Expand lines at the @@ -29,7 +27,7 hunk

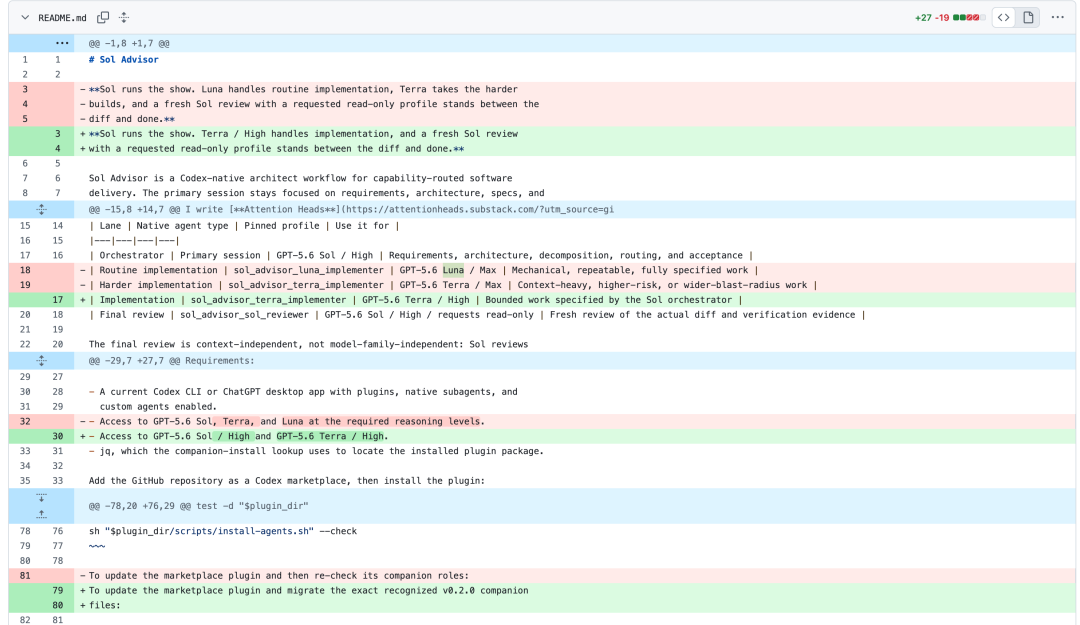tap(41, 360)
